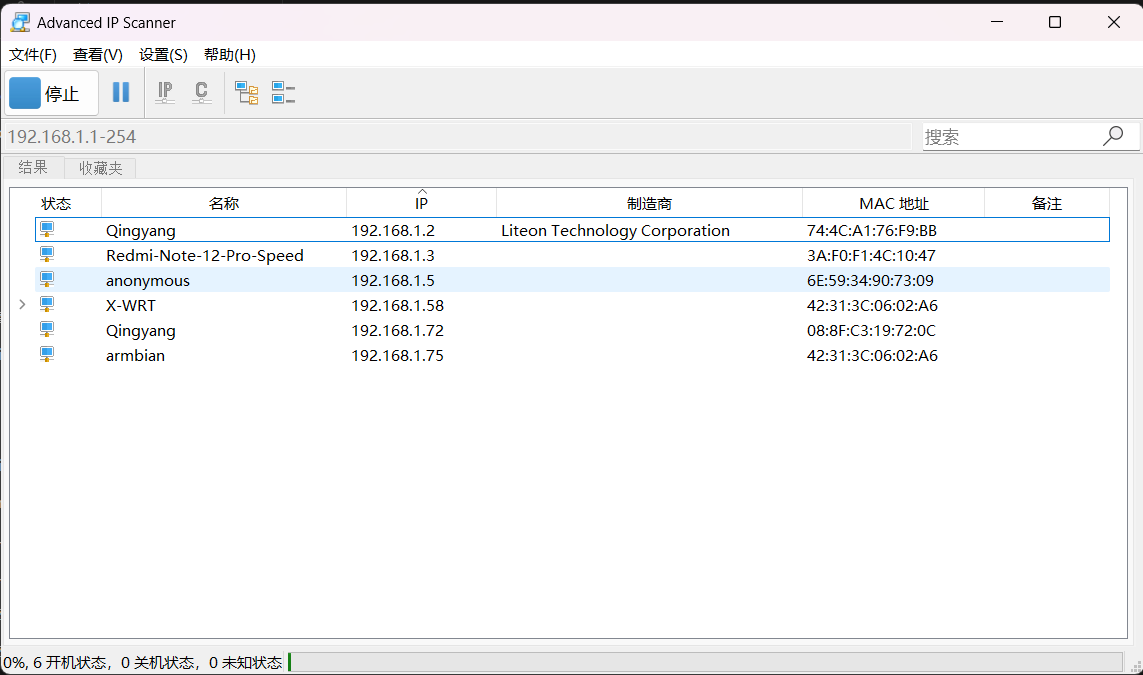Switch to the 收藏夹 tab
This screenshot has height=675, width=1143.
[101, 168]
